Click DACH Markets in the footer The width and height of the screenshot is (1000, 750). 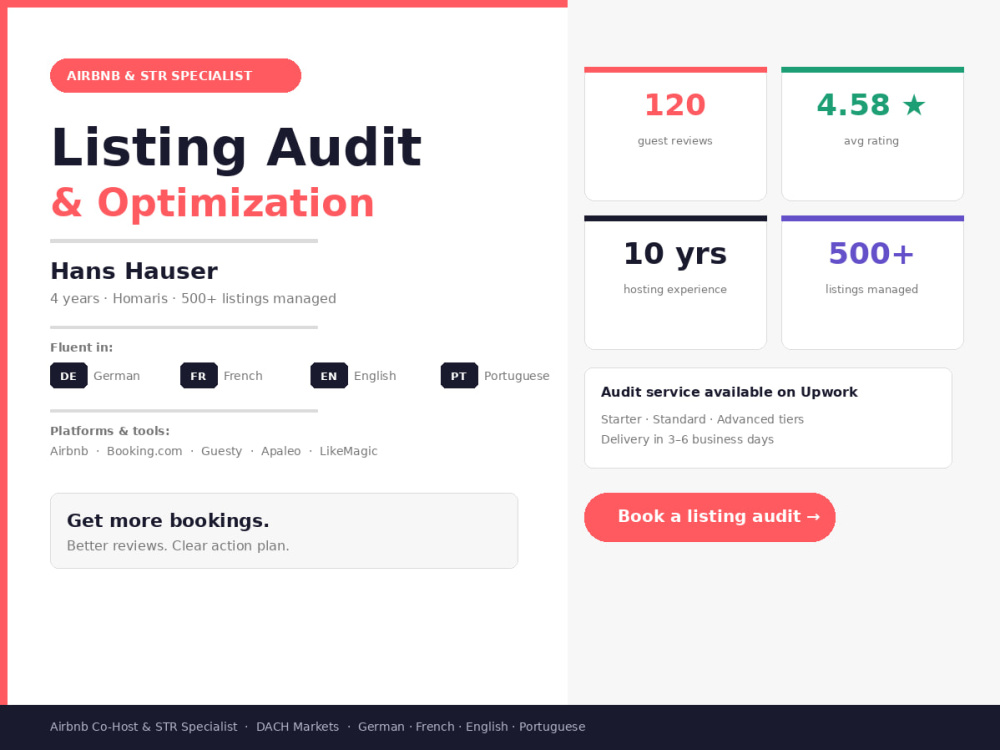(297, 726)
